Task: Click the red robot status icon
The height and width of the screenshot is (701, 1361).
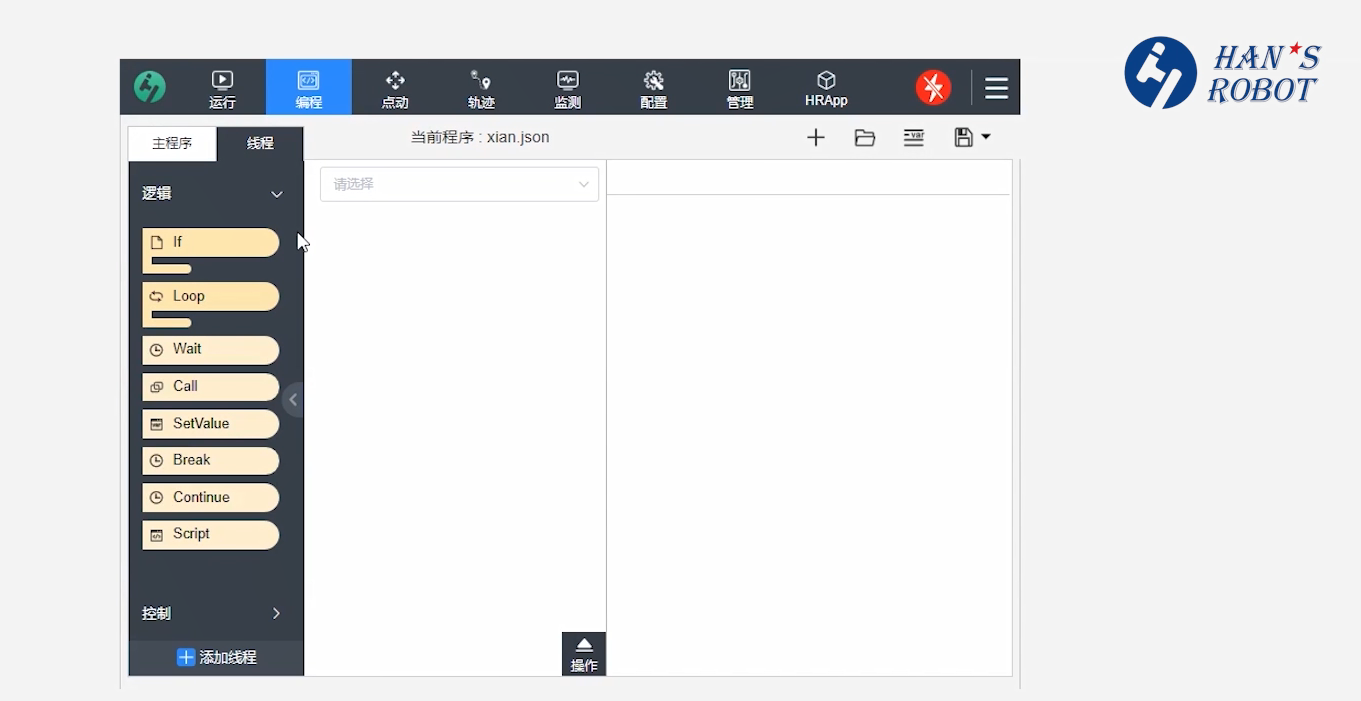Action: [x=933, y=88]
